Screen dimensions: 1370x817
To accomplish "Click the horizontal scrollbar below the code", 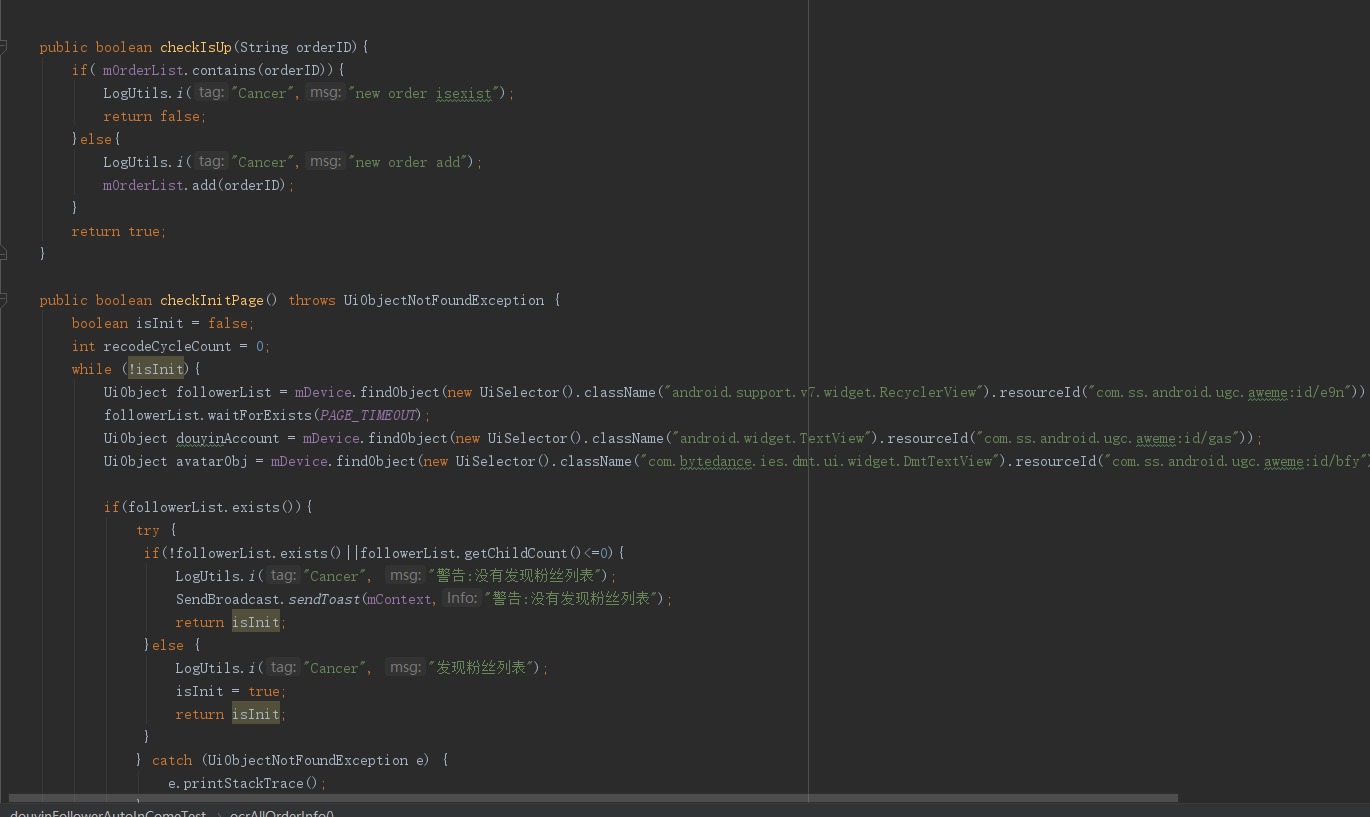I will click(593, 798).
